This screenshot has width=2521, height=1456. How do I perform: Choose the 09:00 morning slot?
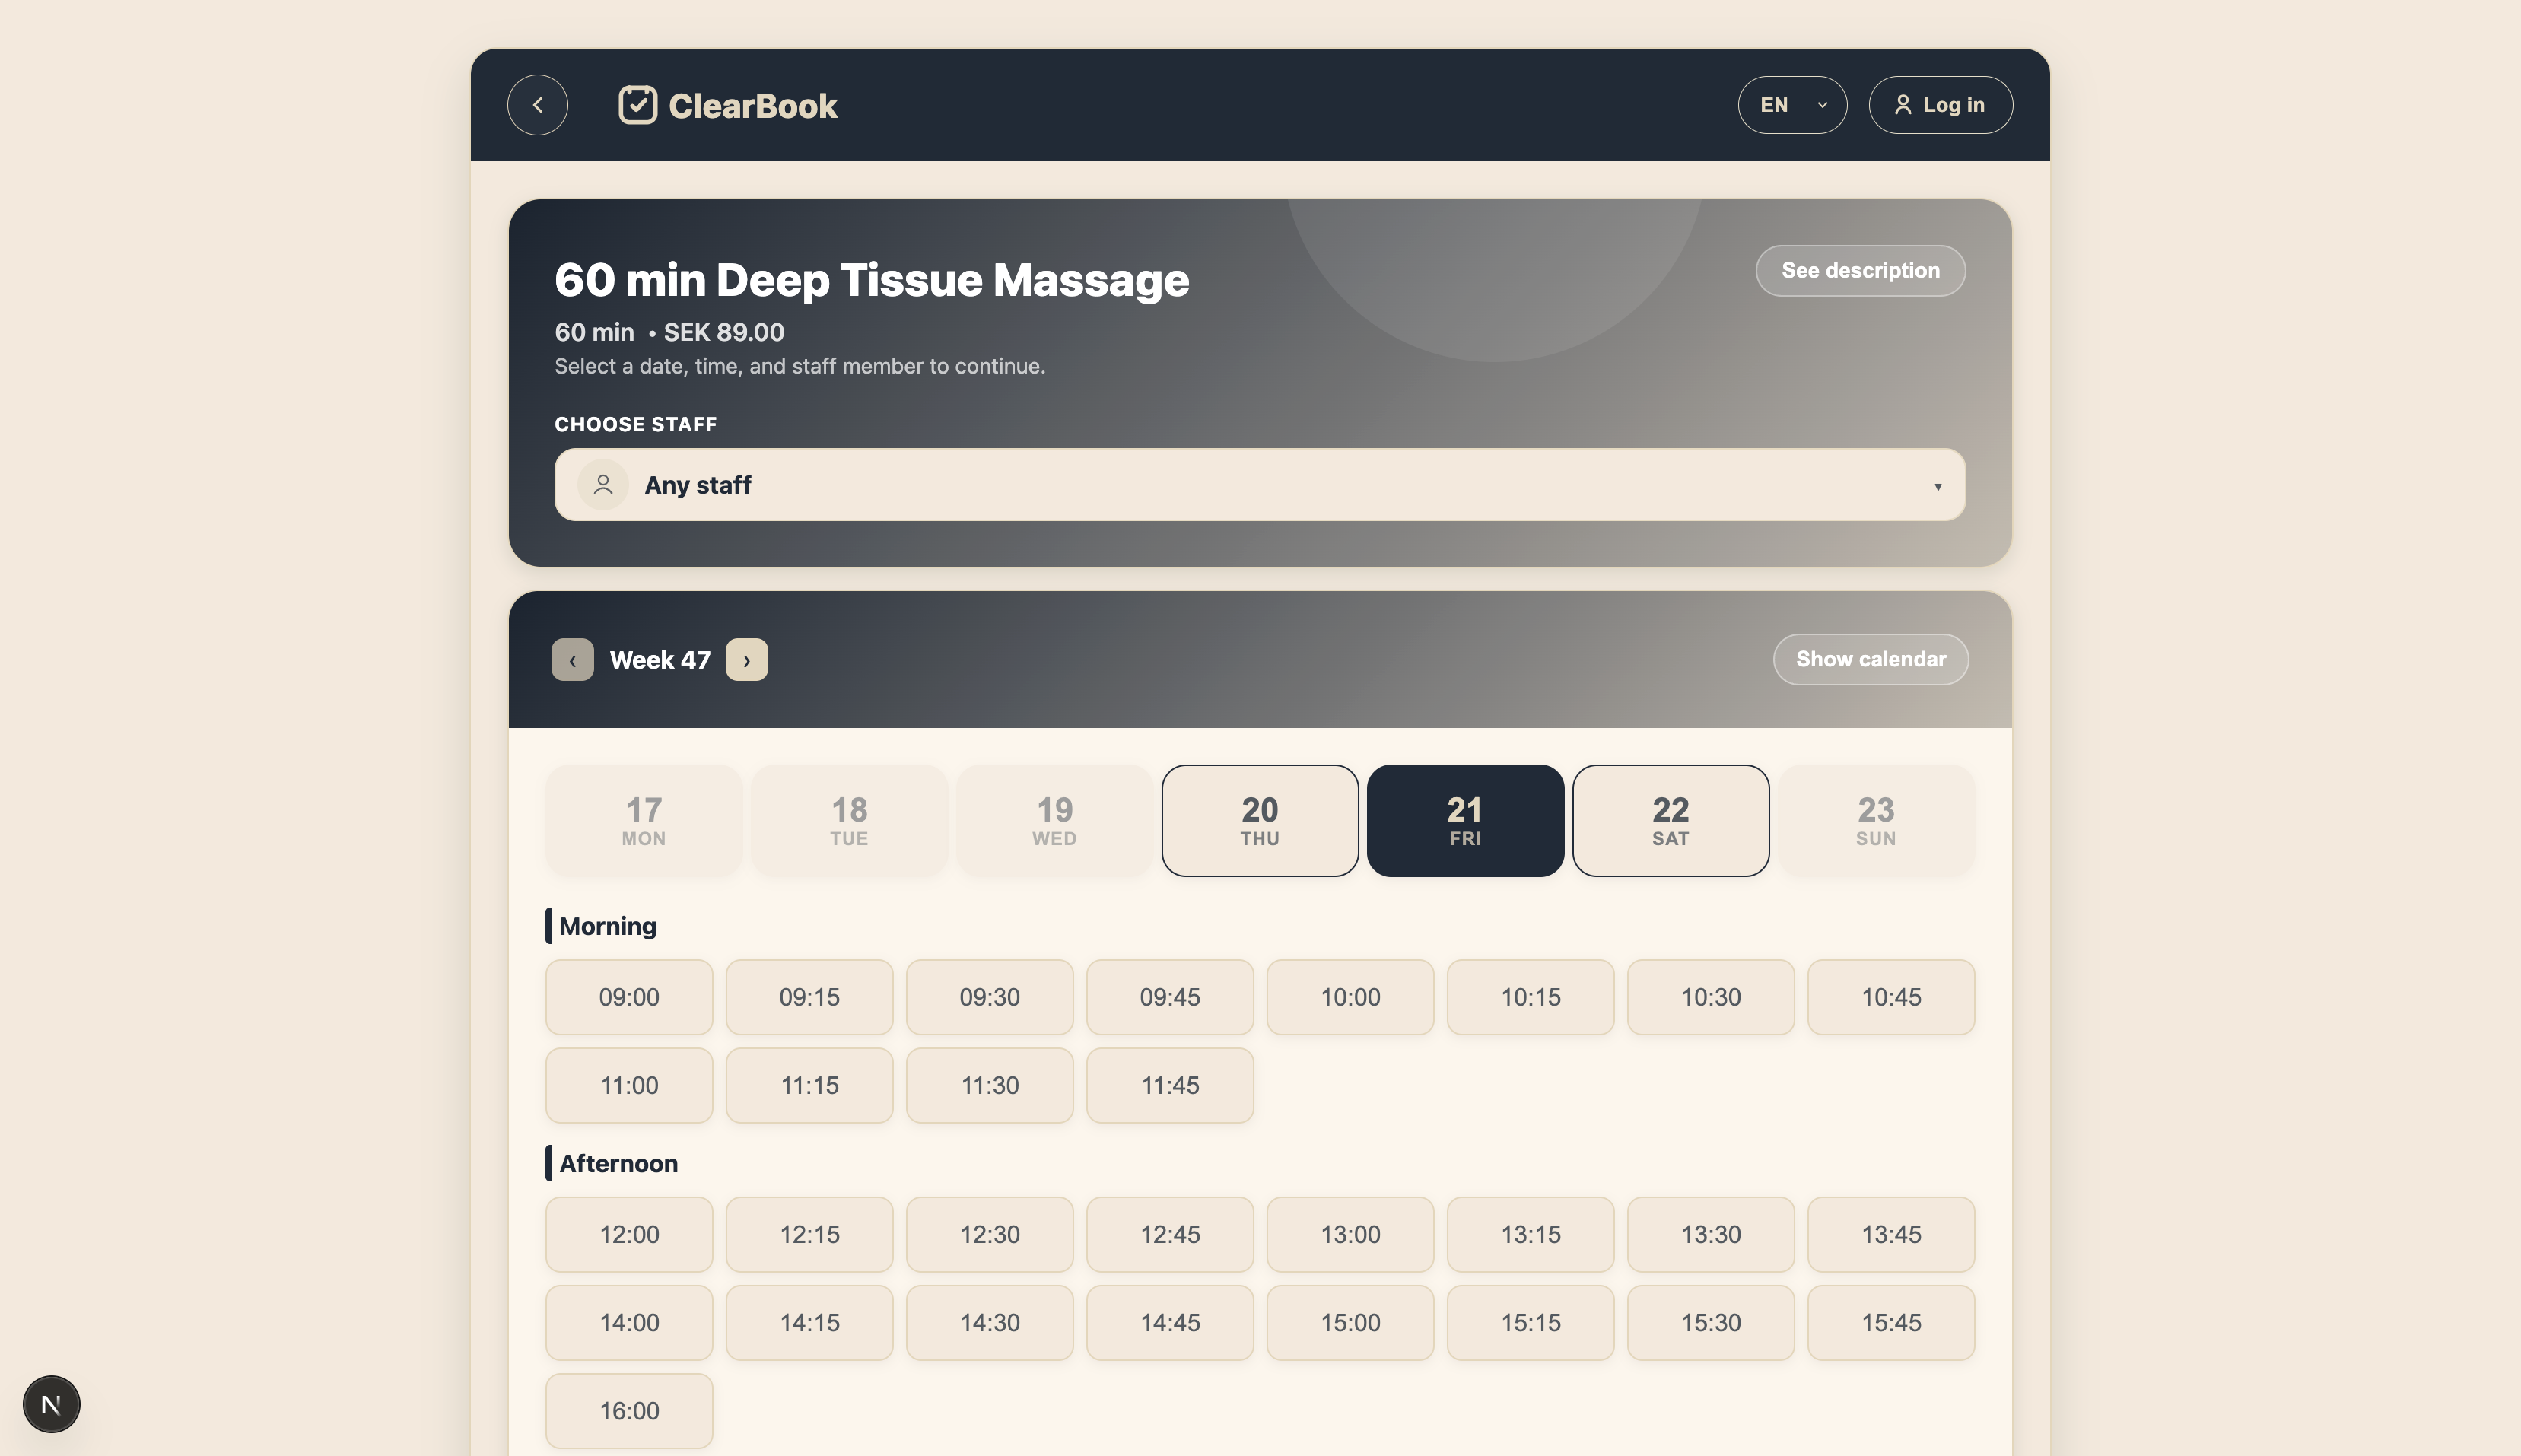coord(628,997)
